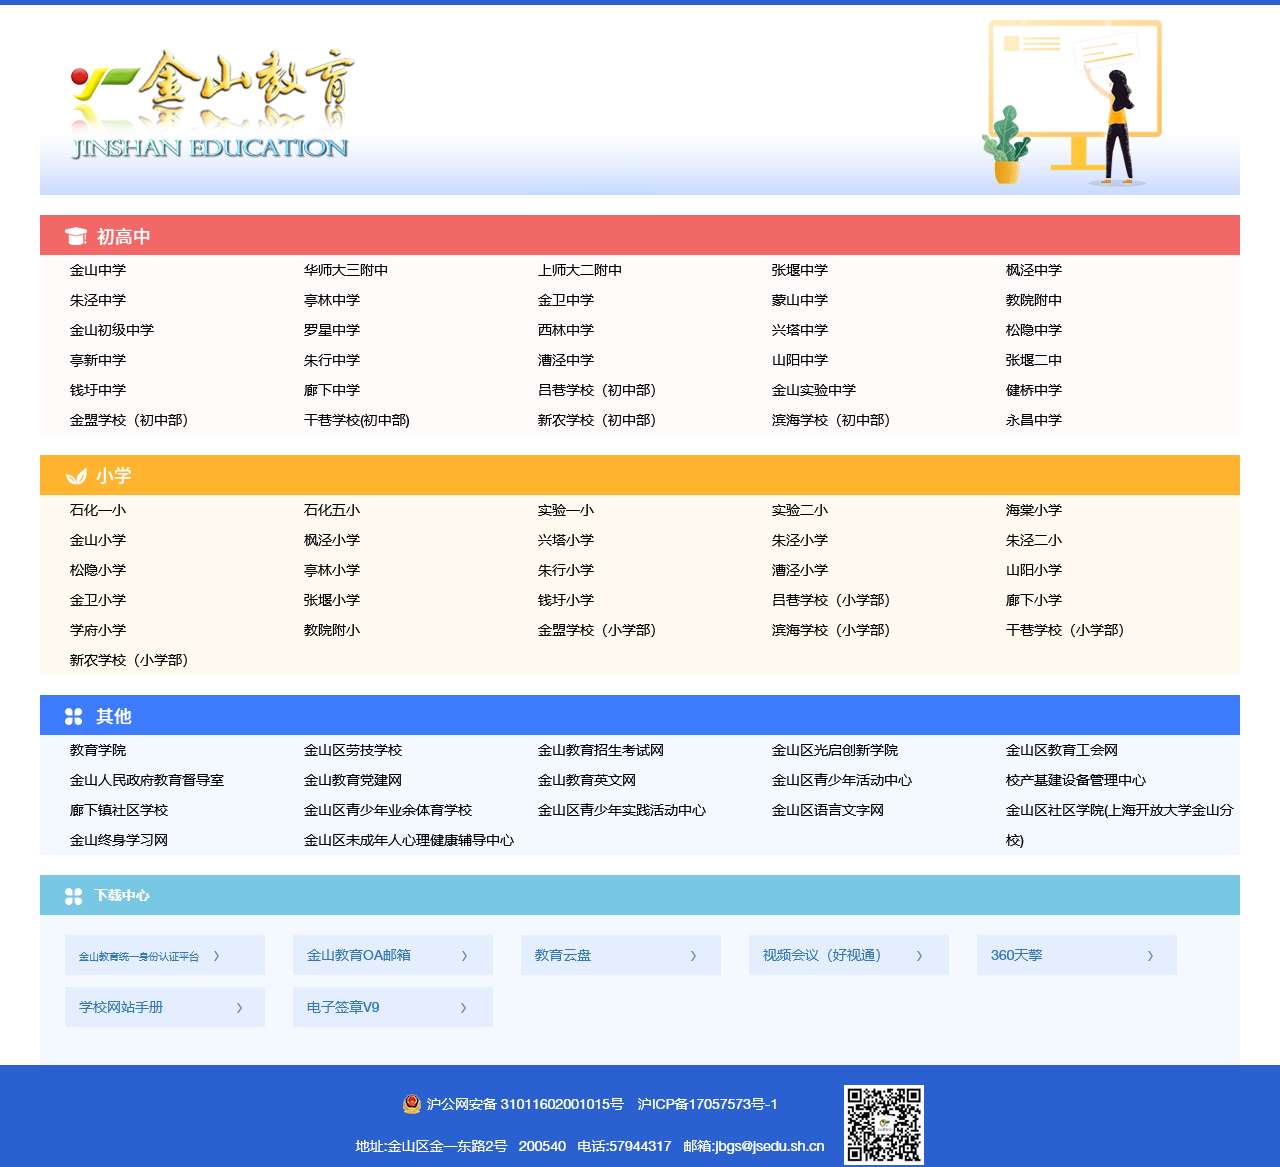Click 沪ICP备17057573号-1 link
Viewport: 1280px width, 1167px height.
coord(707,1104)
